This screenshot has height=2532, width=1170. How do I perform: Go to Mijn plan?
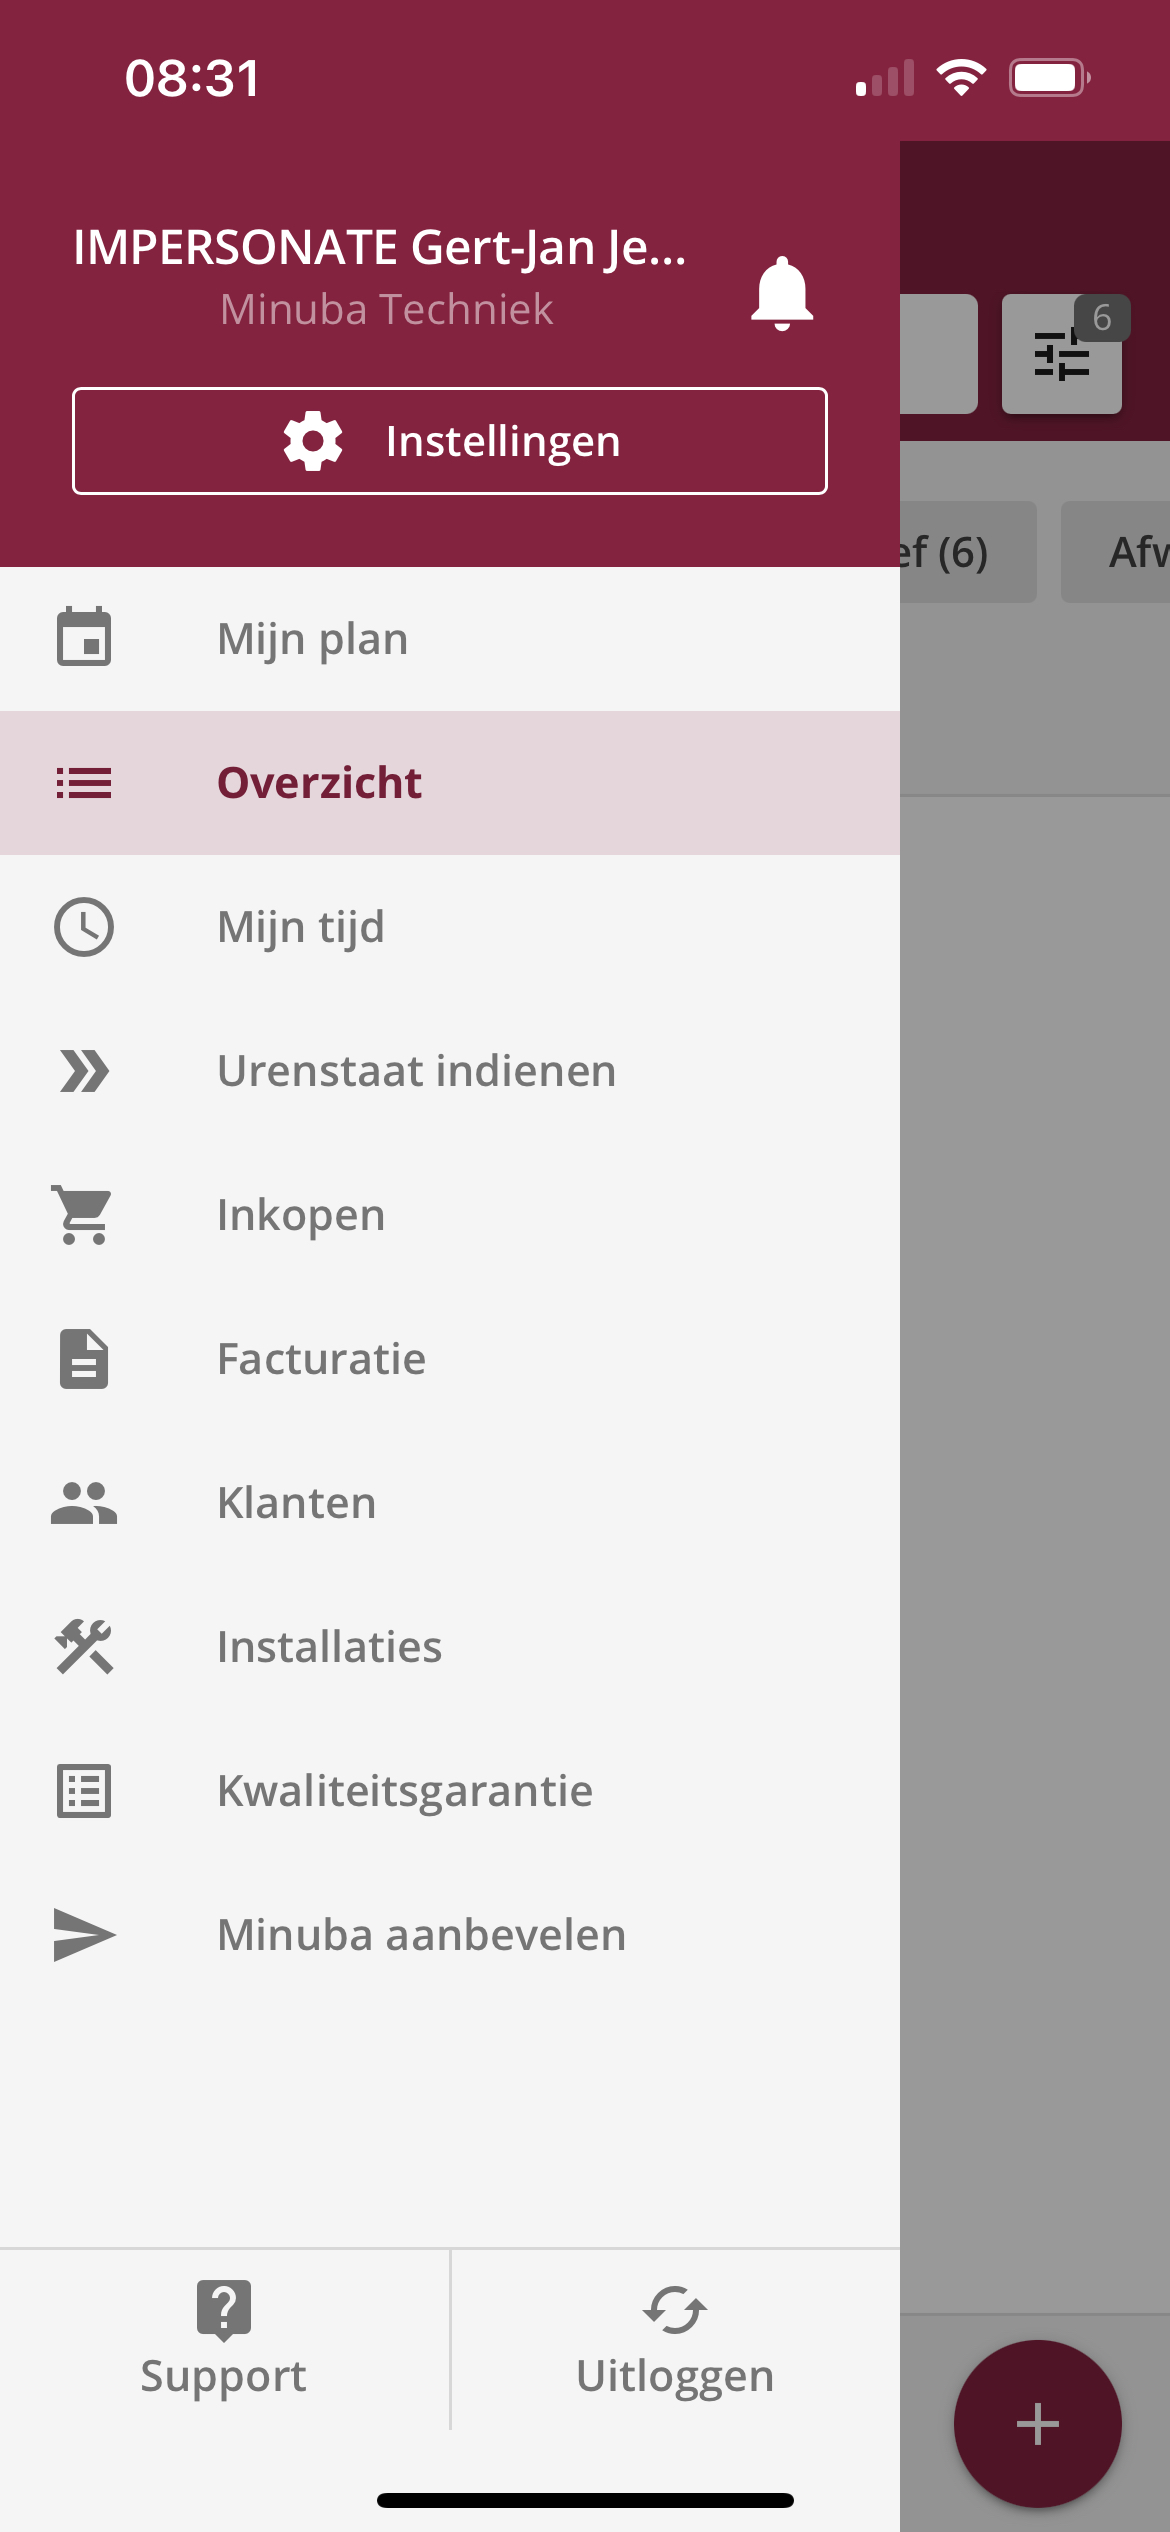(x=450, y=639)
